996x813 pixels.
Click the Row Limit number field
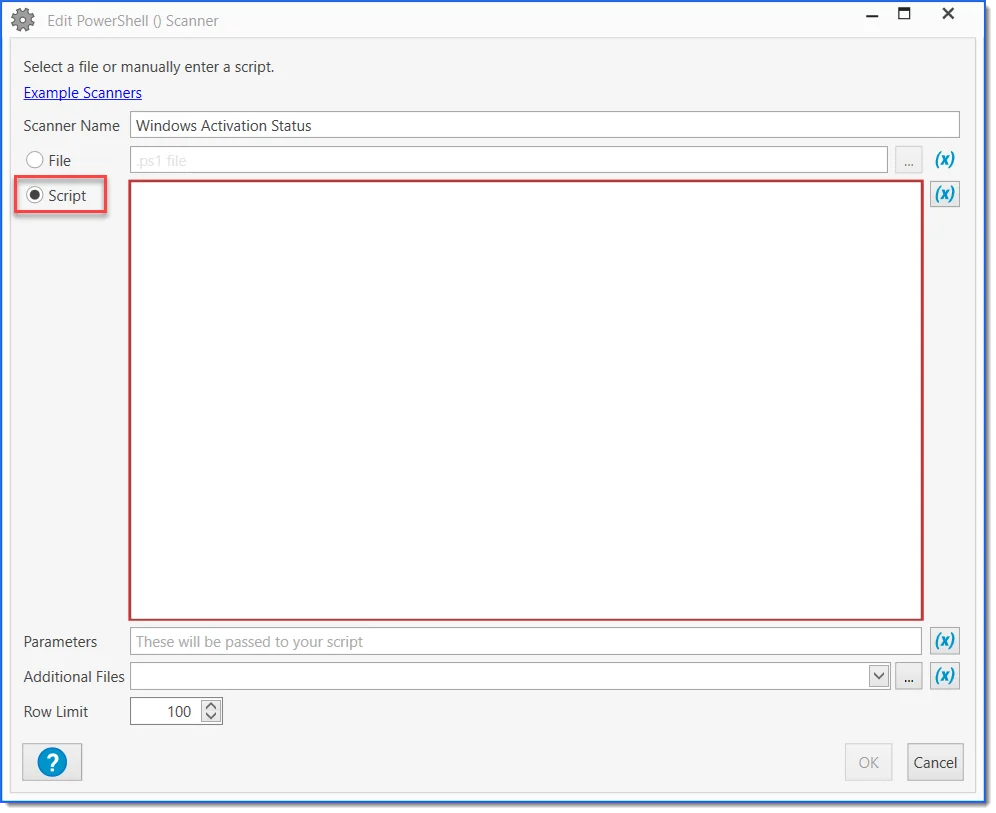click(x=165, y=712)
